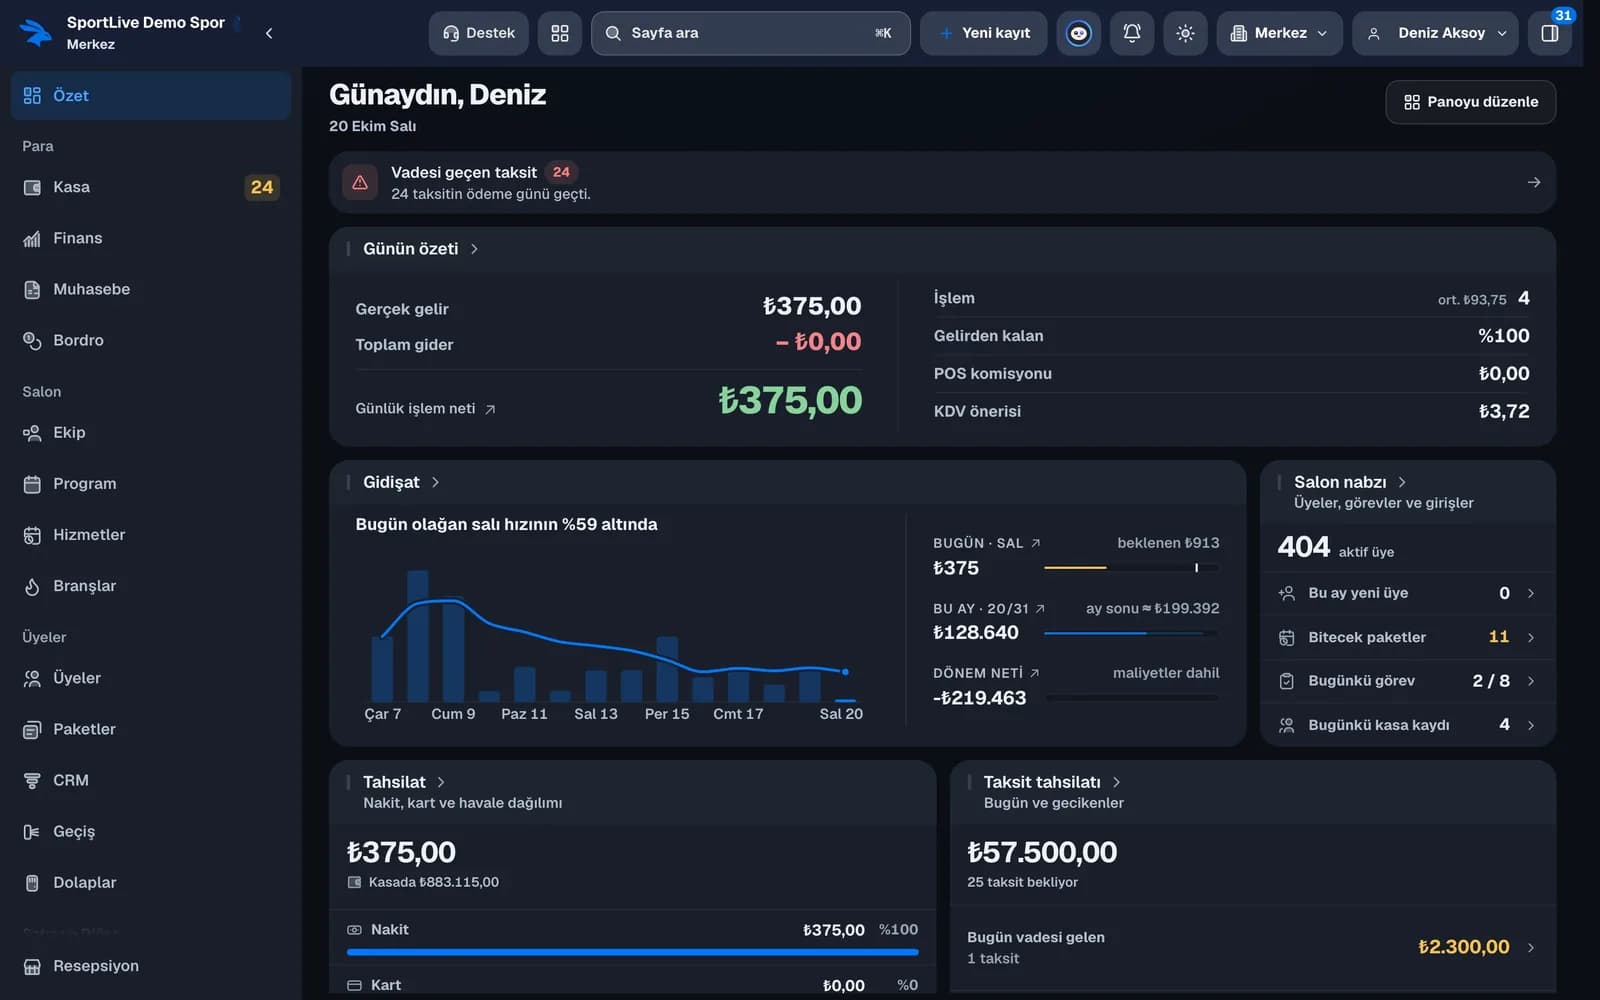The image size is (1600, 1000).
Task: Expand the Bitecek paketler row chevron
Action: click(1531, 637)
